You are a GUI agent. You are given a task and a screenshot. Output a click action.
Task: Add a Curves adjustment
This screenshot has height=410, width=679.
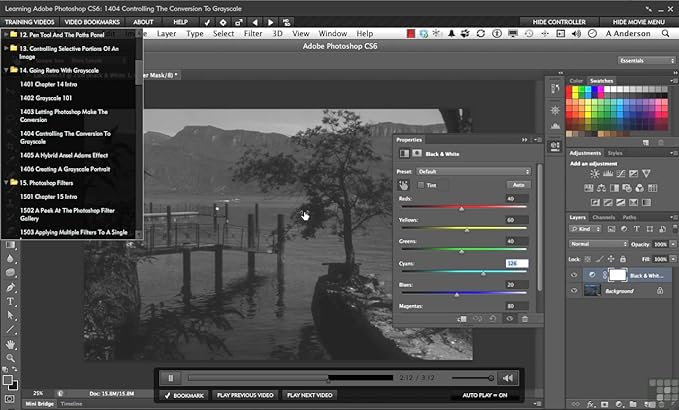pyautogui.click(x=621, y=174)
